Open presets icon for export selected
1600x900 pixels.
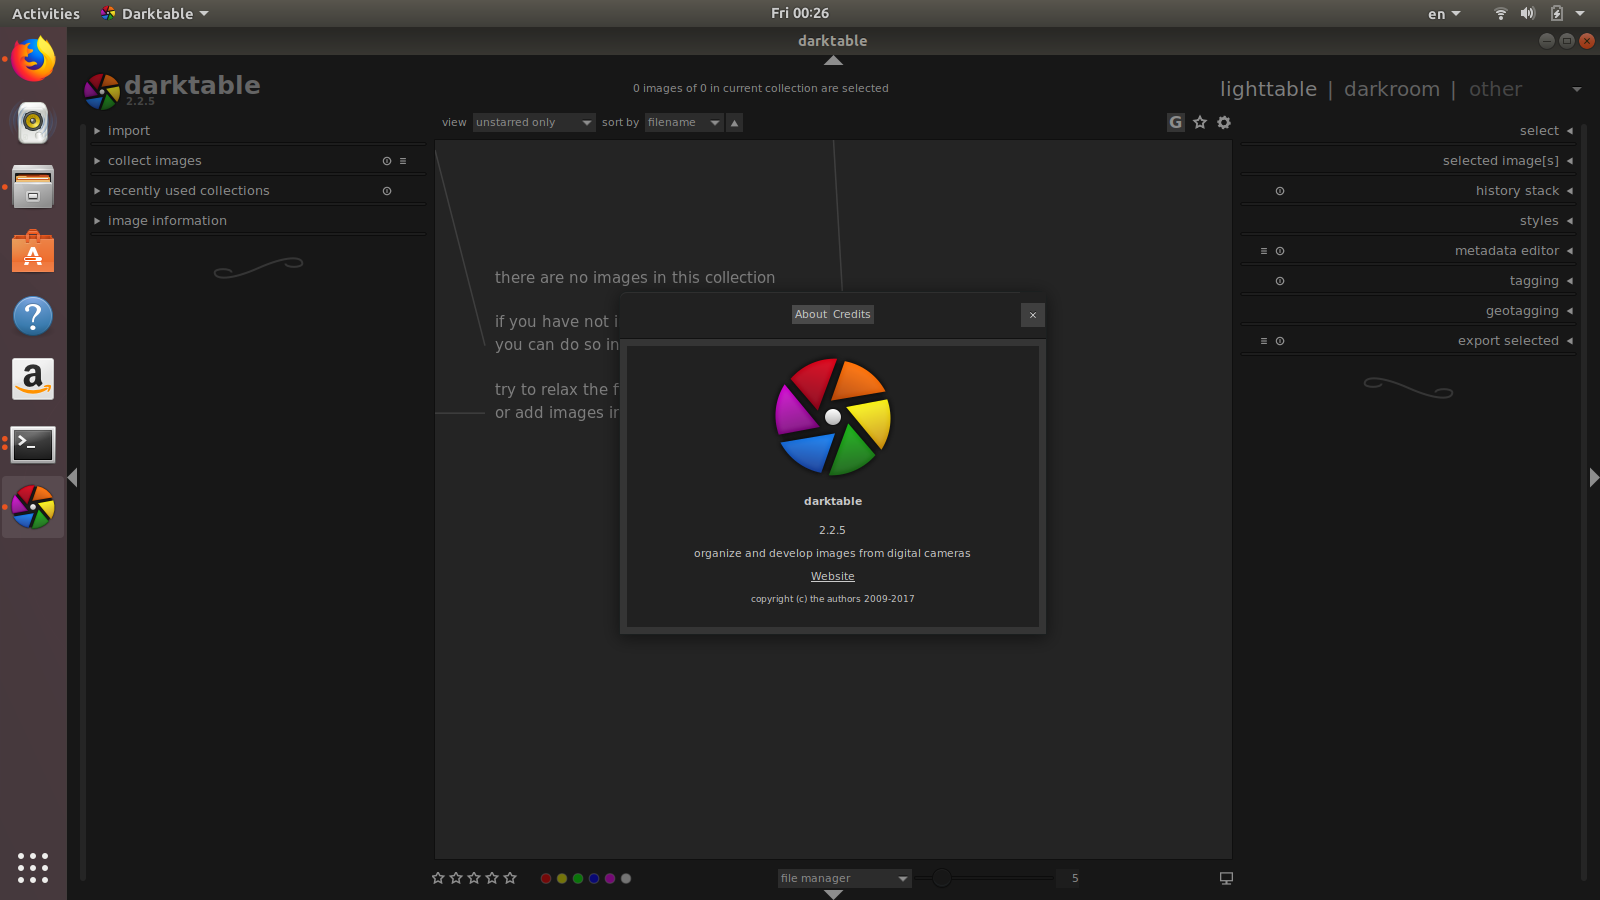click(x=1264, y=341)
